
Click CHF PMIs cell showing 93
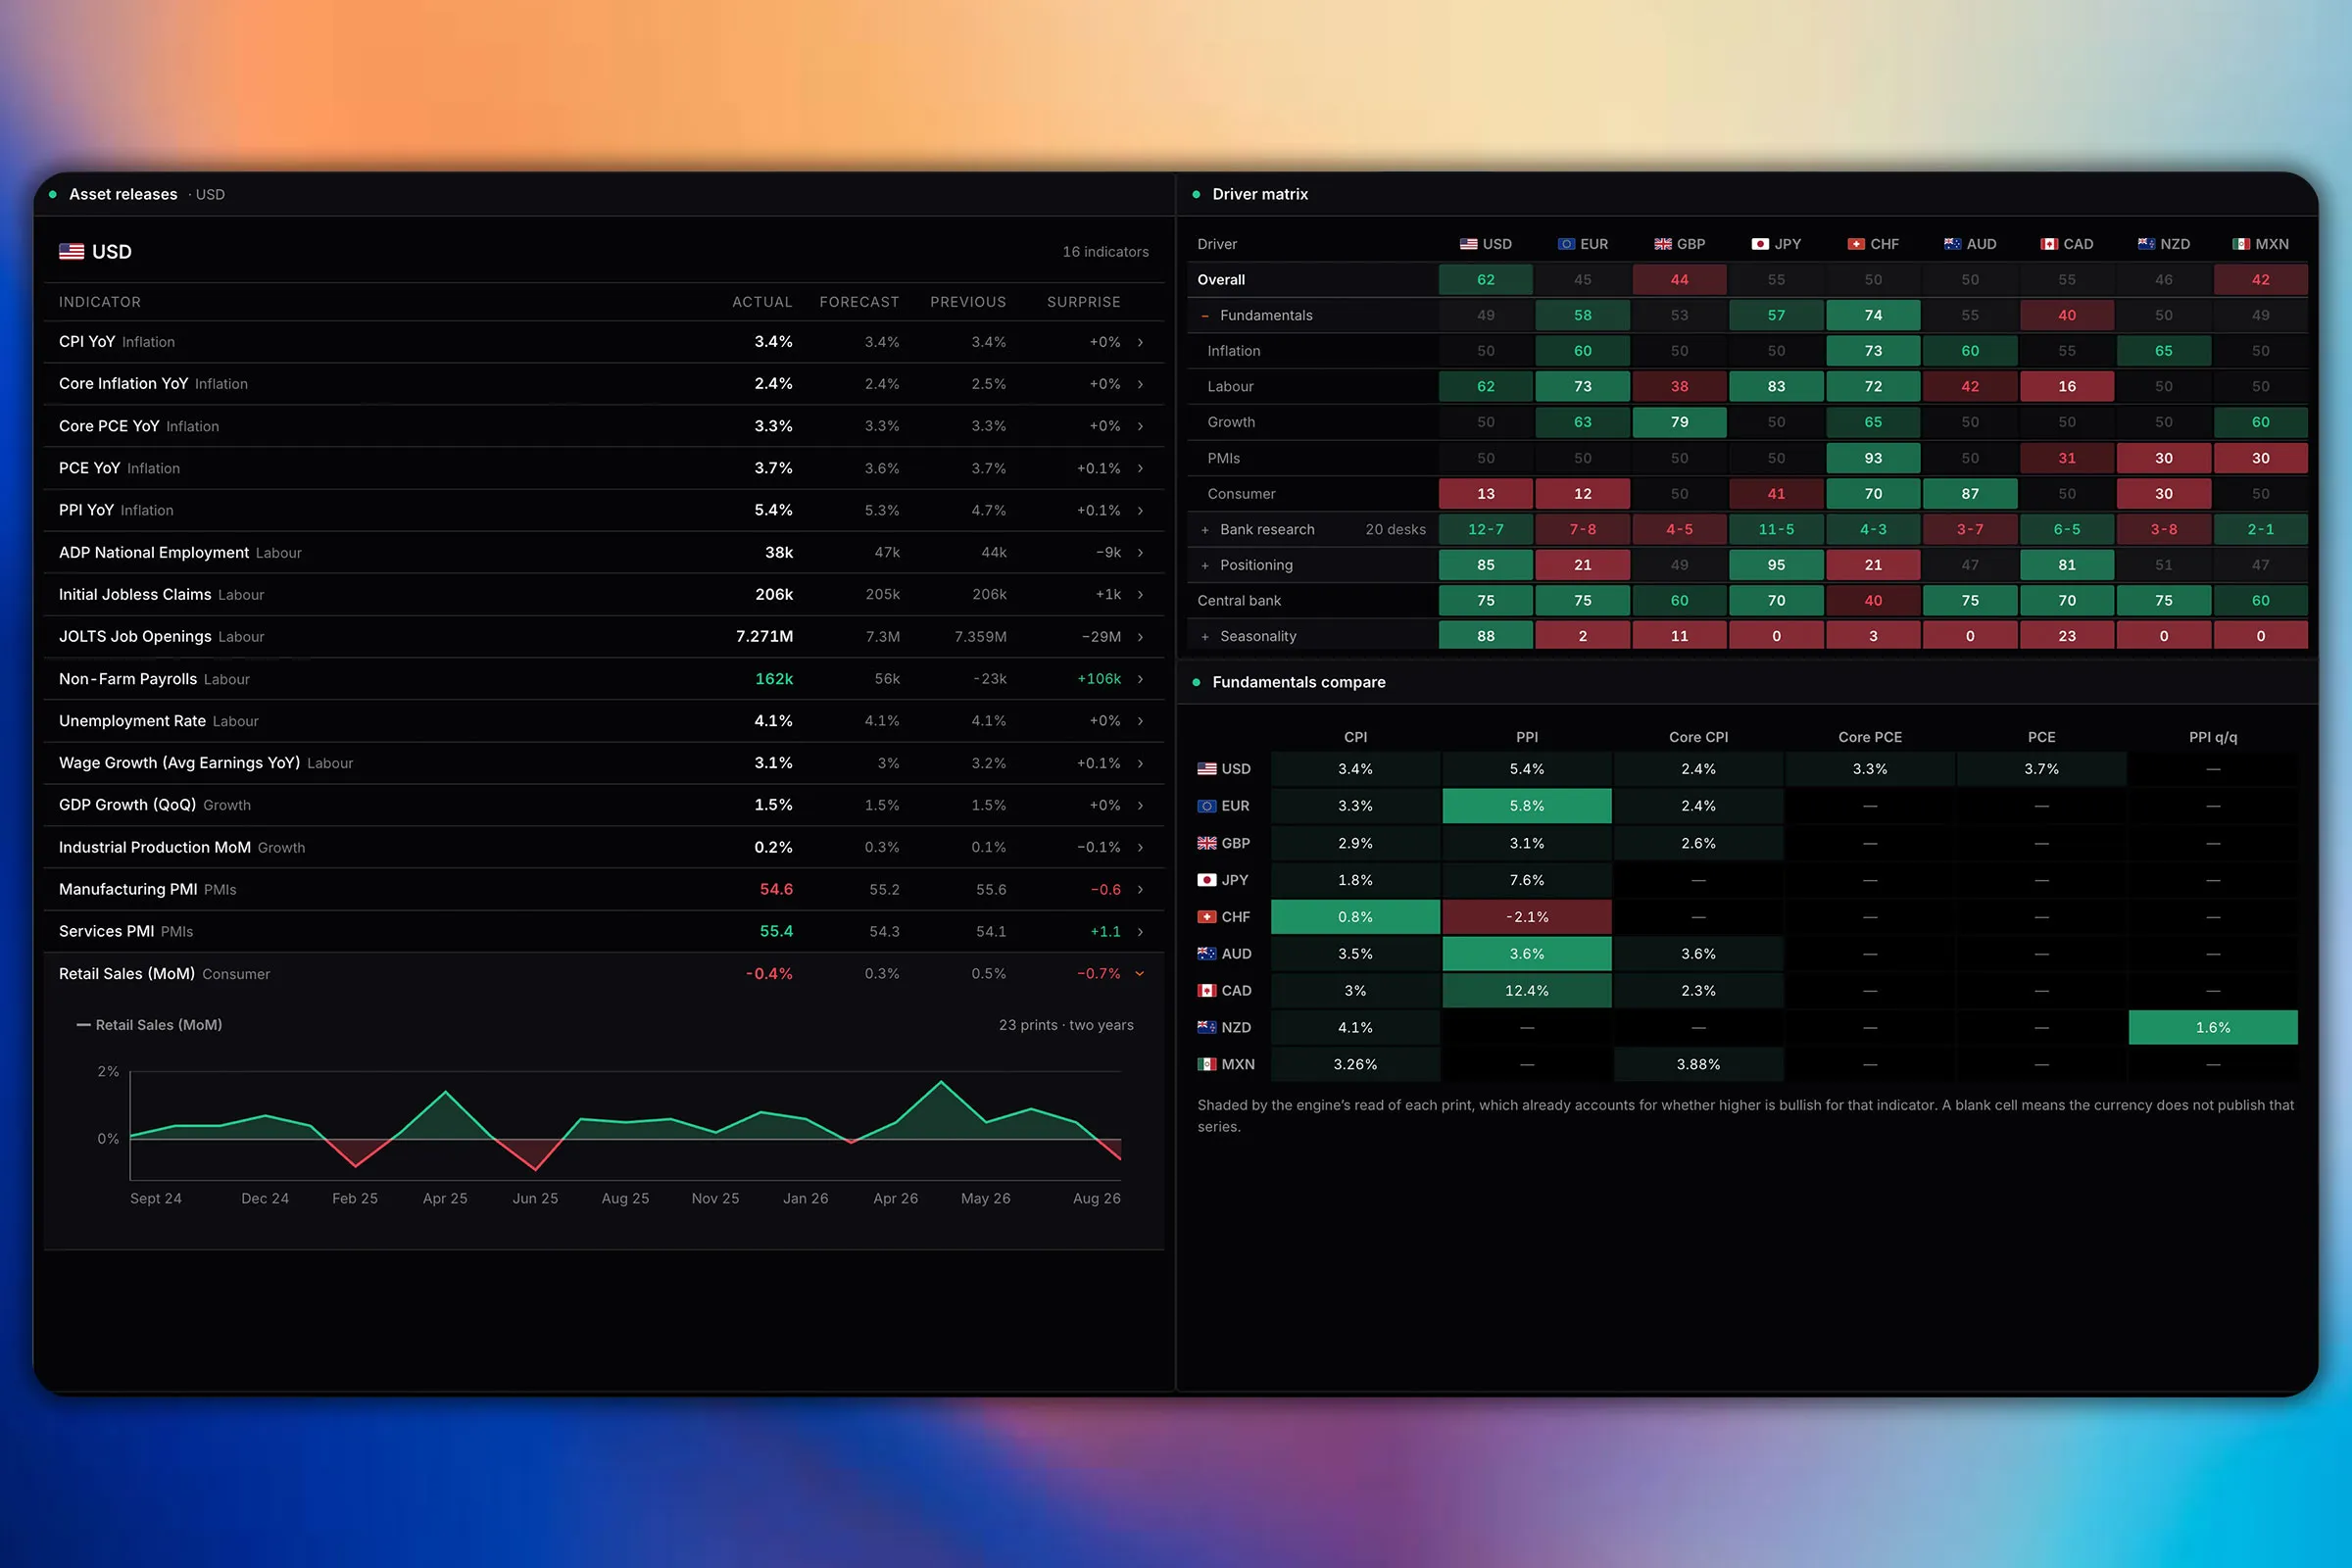1873,458
